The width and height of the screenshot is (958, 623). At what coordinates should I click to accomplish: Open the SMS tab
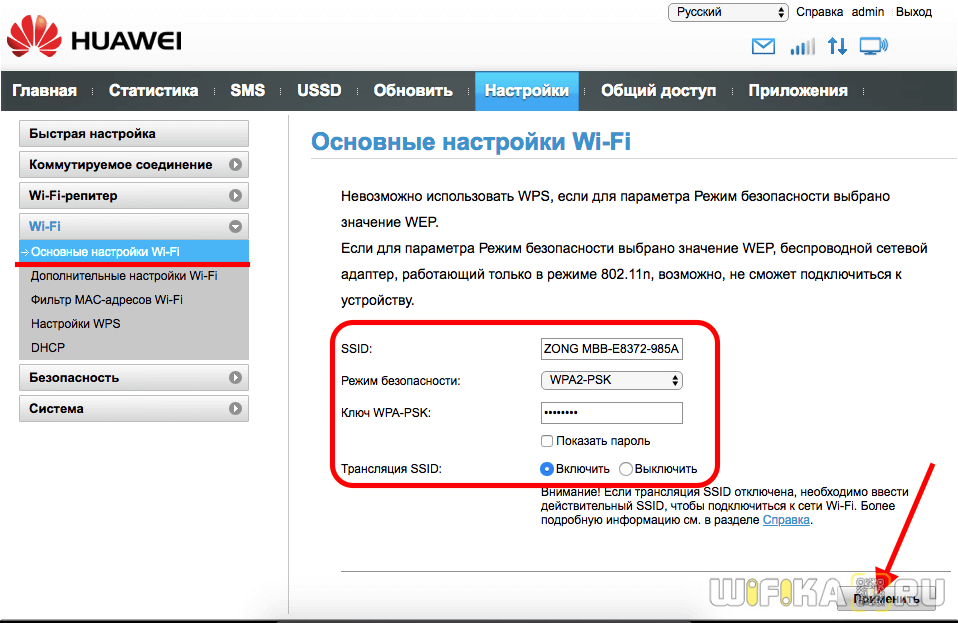click(x=247, y=90)
